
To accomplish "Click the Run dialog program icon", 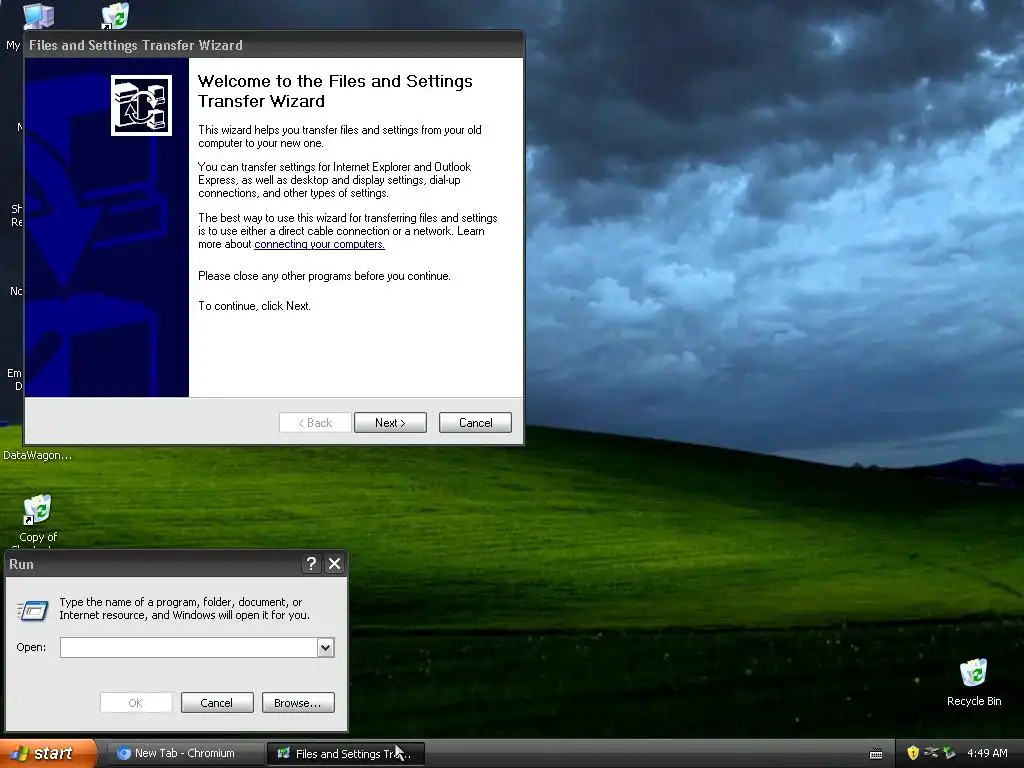I will [32, 611].
